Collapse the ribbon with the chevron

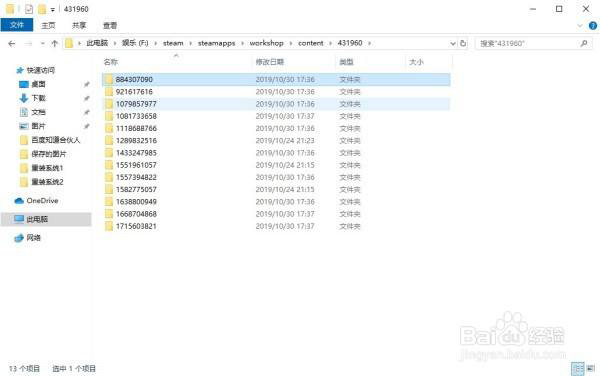pyautogui.click(x=580, y=26)
